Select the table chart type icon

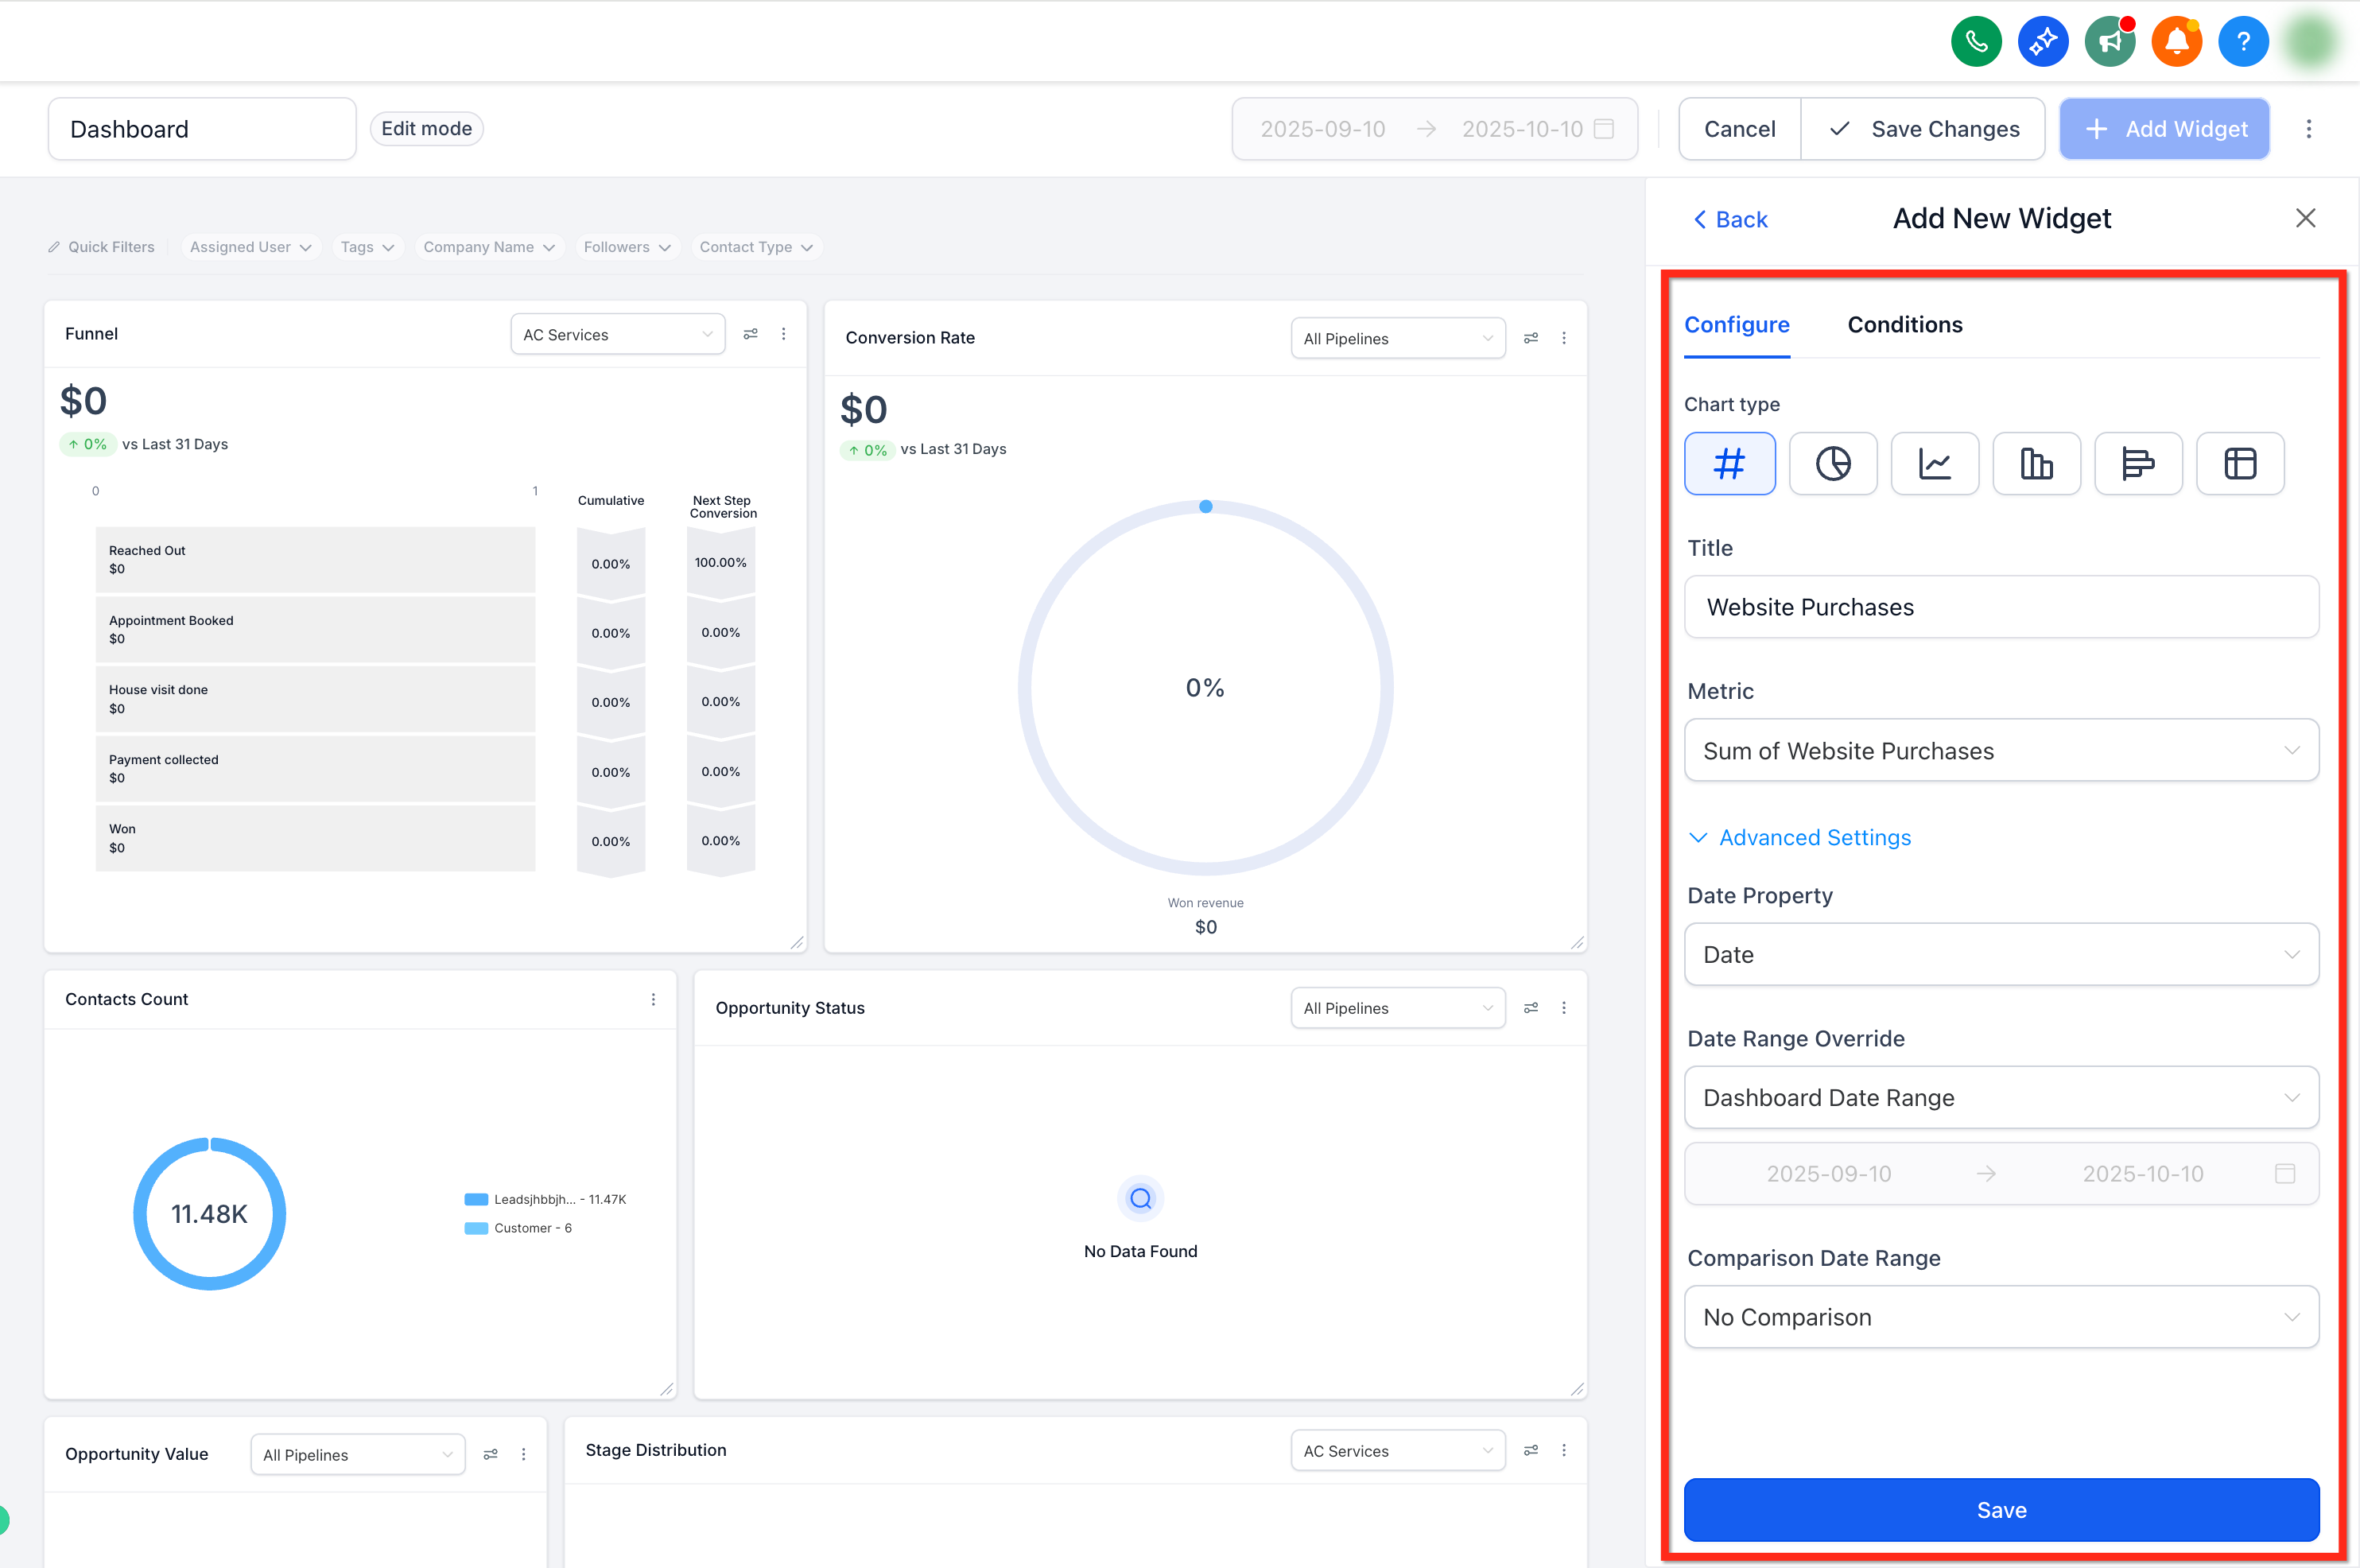click(2239, 463)
